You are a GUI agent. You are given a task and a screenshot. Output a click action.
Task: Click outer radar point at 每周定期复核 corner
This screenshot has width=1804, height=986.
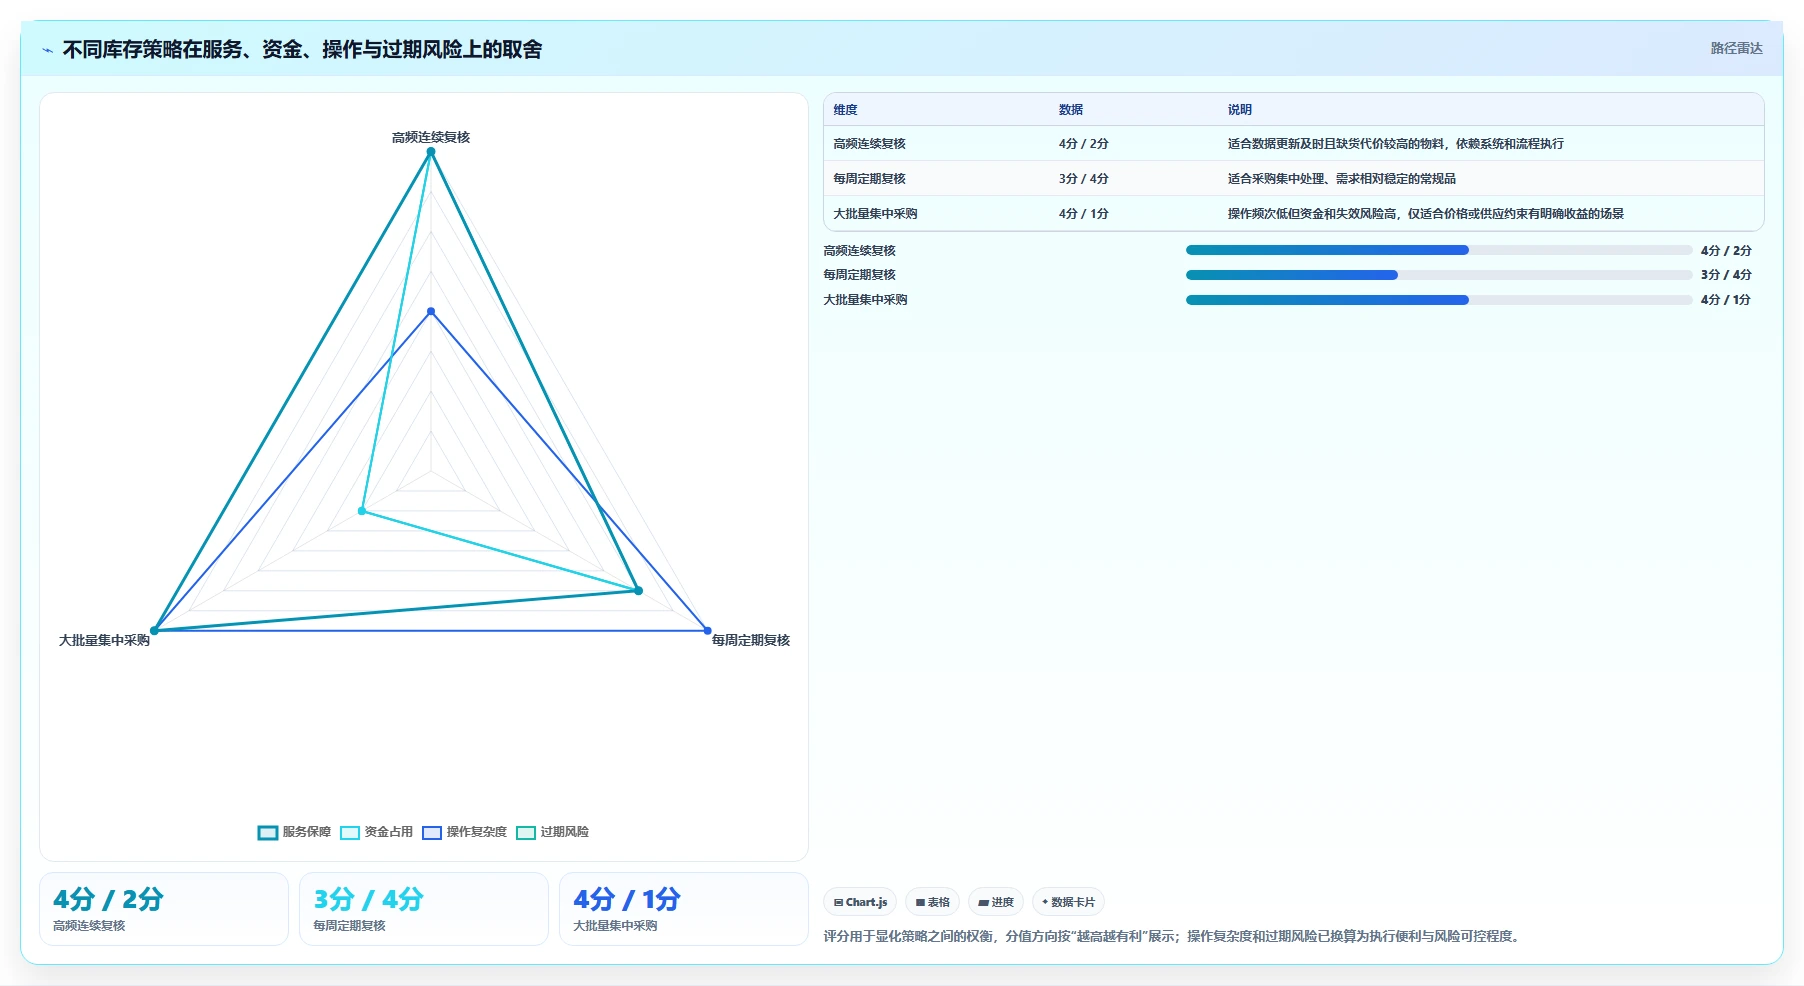[x=707, y=631]
